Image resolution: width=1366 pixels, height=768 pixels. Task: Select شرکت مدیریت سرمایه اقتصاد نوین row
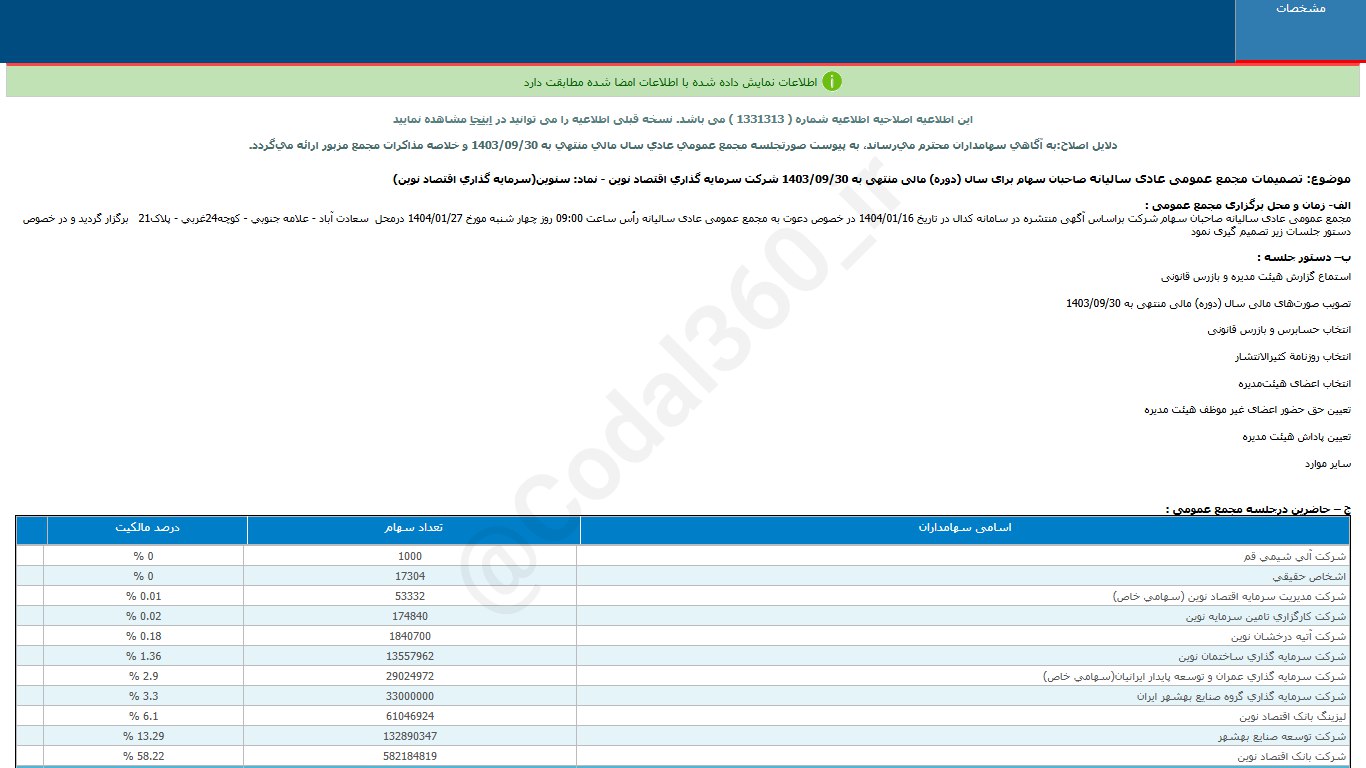[1230, 596]
